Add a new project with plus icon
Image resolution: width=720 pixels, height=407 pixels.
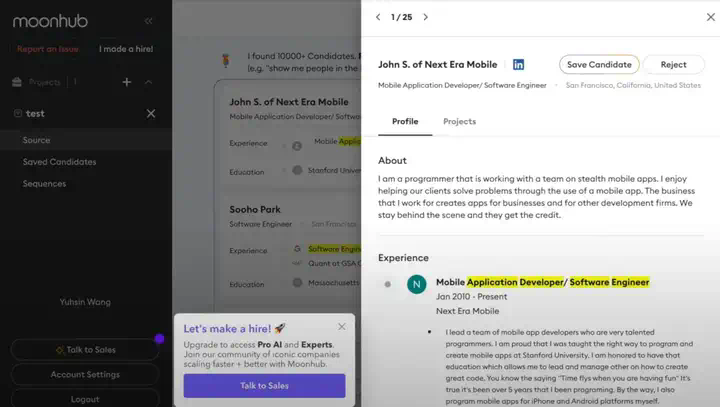[x=127, y=82]
